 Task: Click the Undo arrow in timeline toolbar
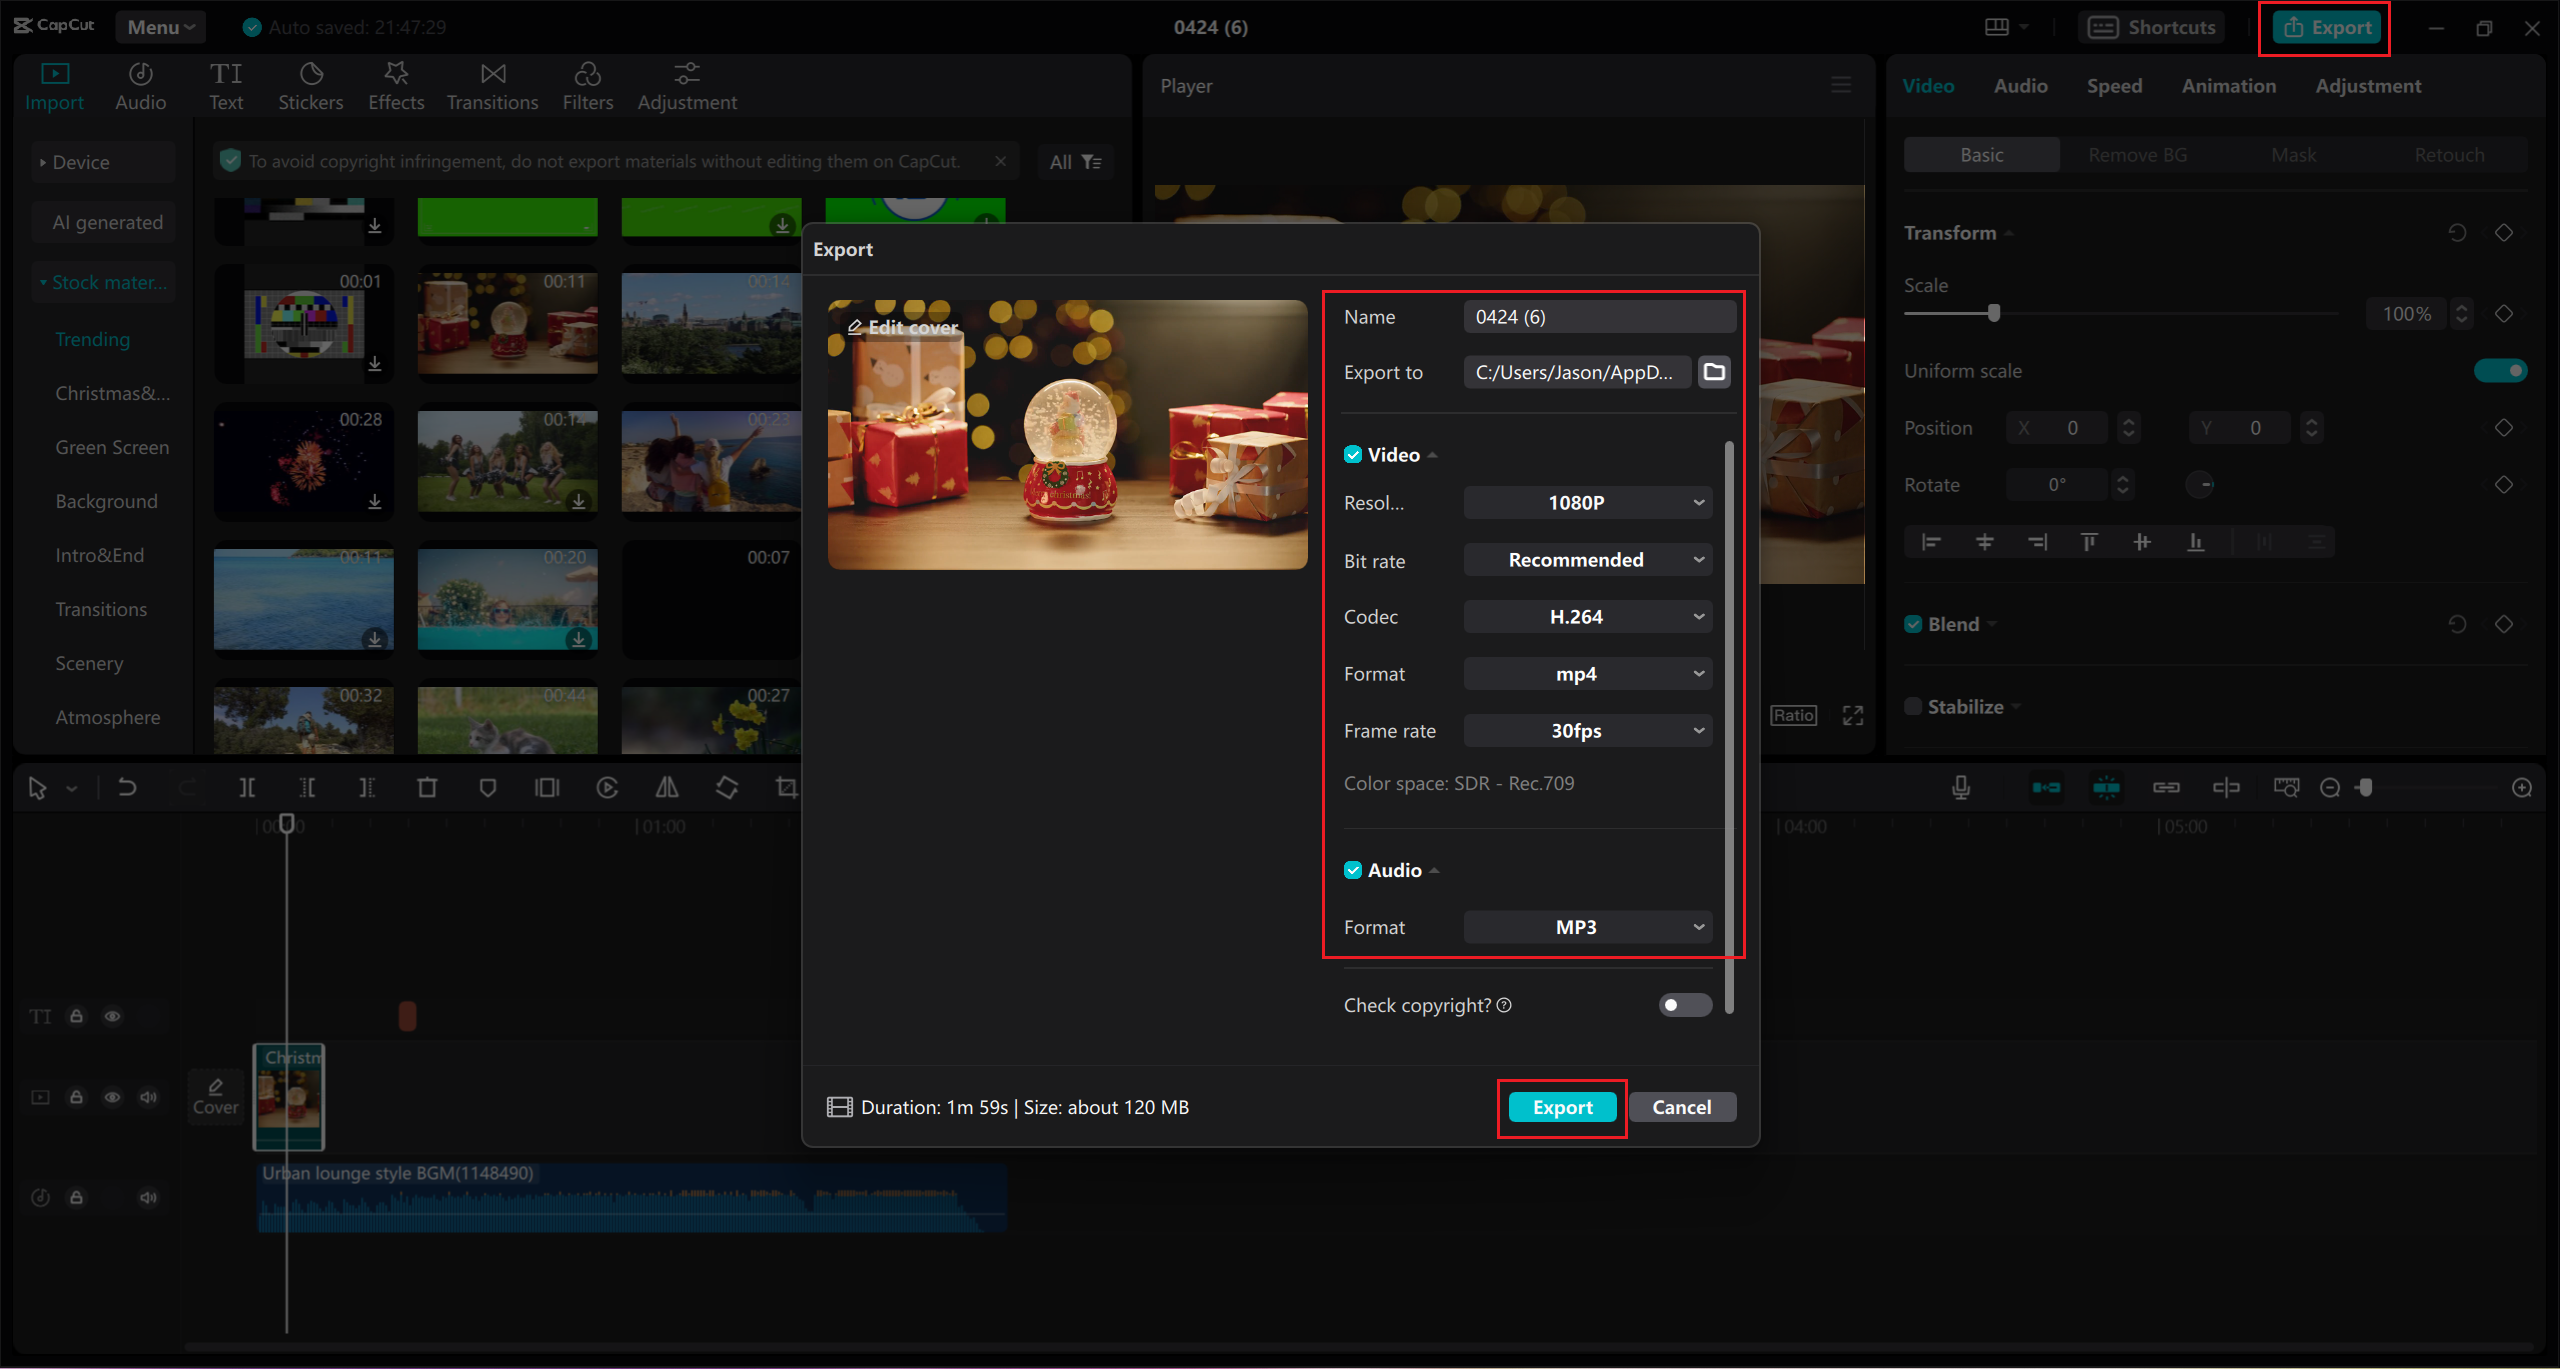point(127,788)
